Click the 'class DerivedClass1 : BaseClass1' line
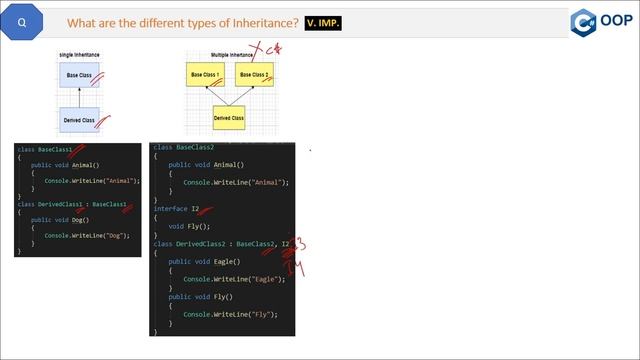Image resolution: width=640 pixels, height=360 pixels. [x=72, y=204]
